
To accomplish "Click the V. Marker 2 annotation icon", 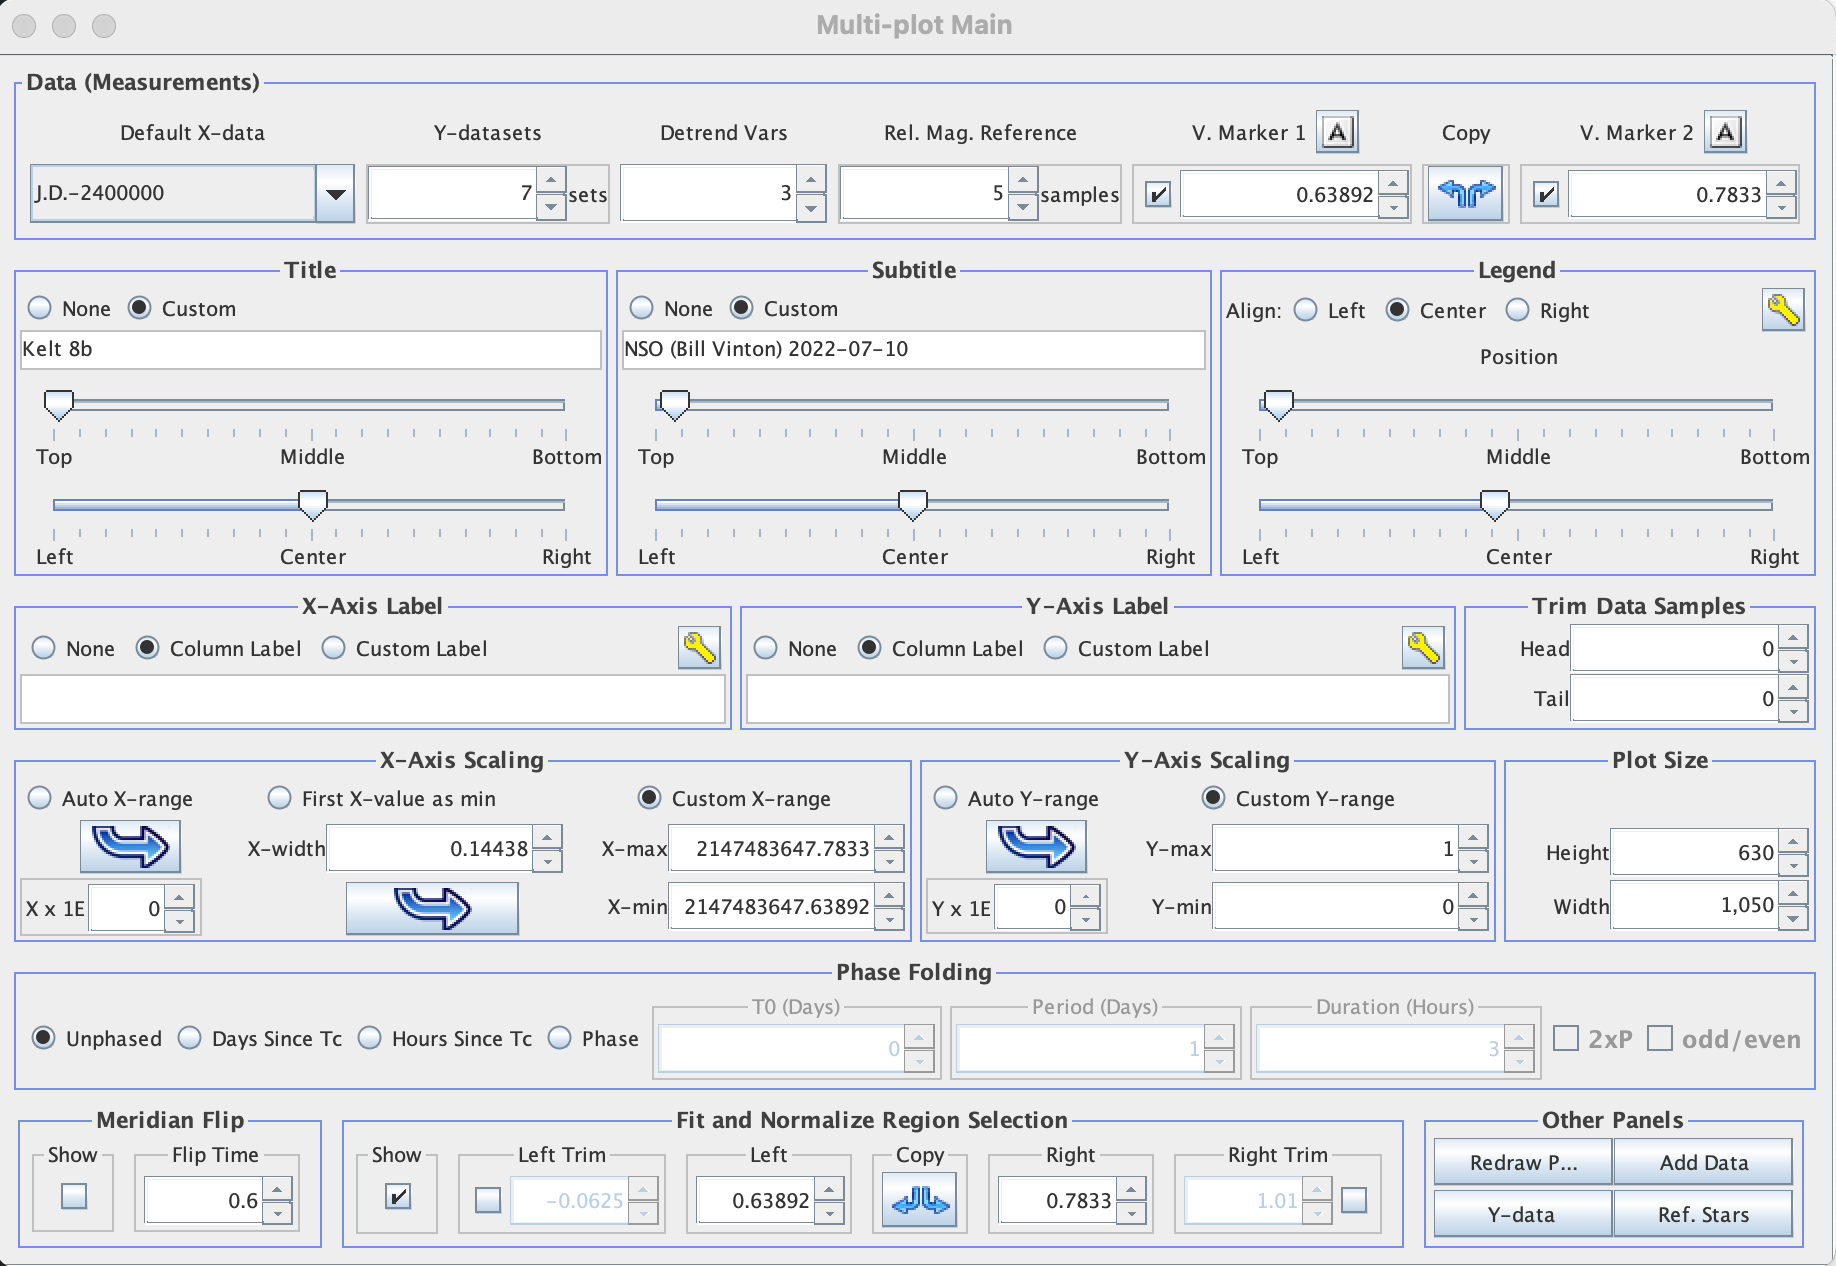I will [x=1725, y=132].
